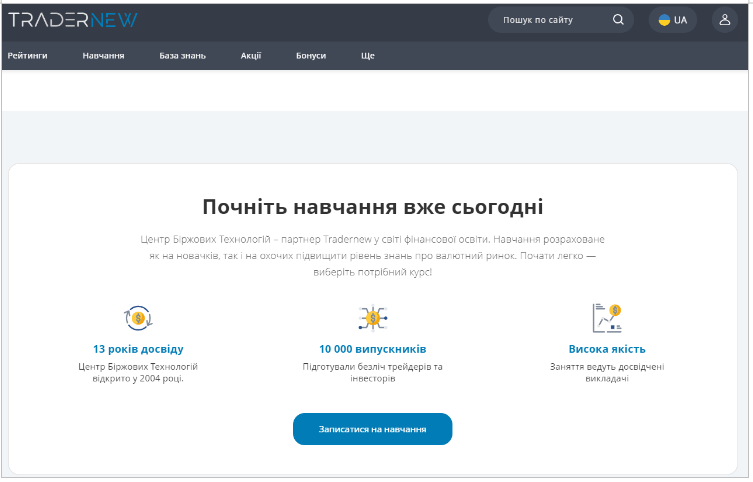Viewport: 753px width, 482px height.
Task: Click the chart quality icon
Action: point(607,318)
